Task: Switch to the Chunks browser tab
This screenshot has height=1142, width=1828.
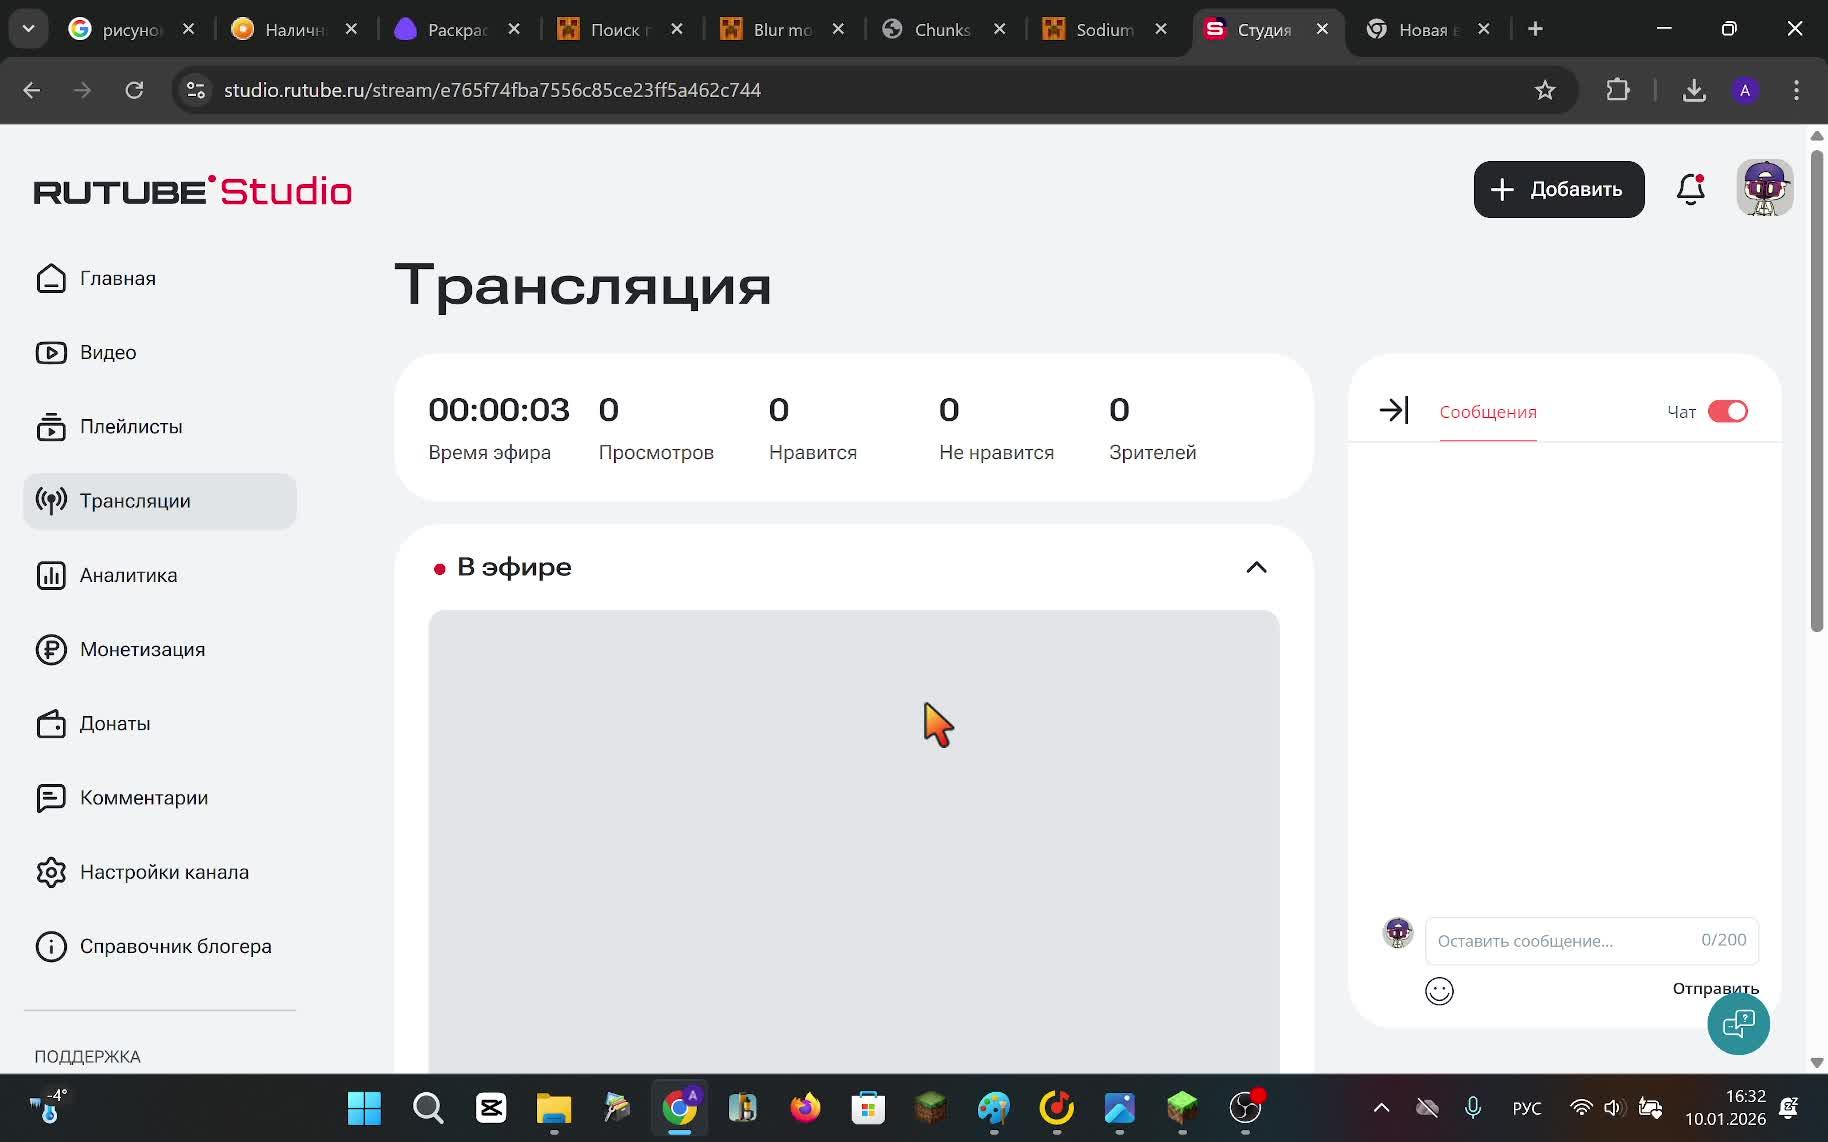Action: pyautogui.click(x=941, y=29)
